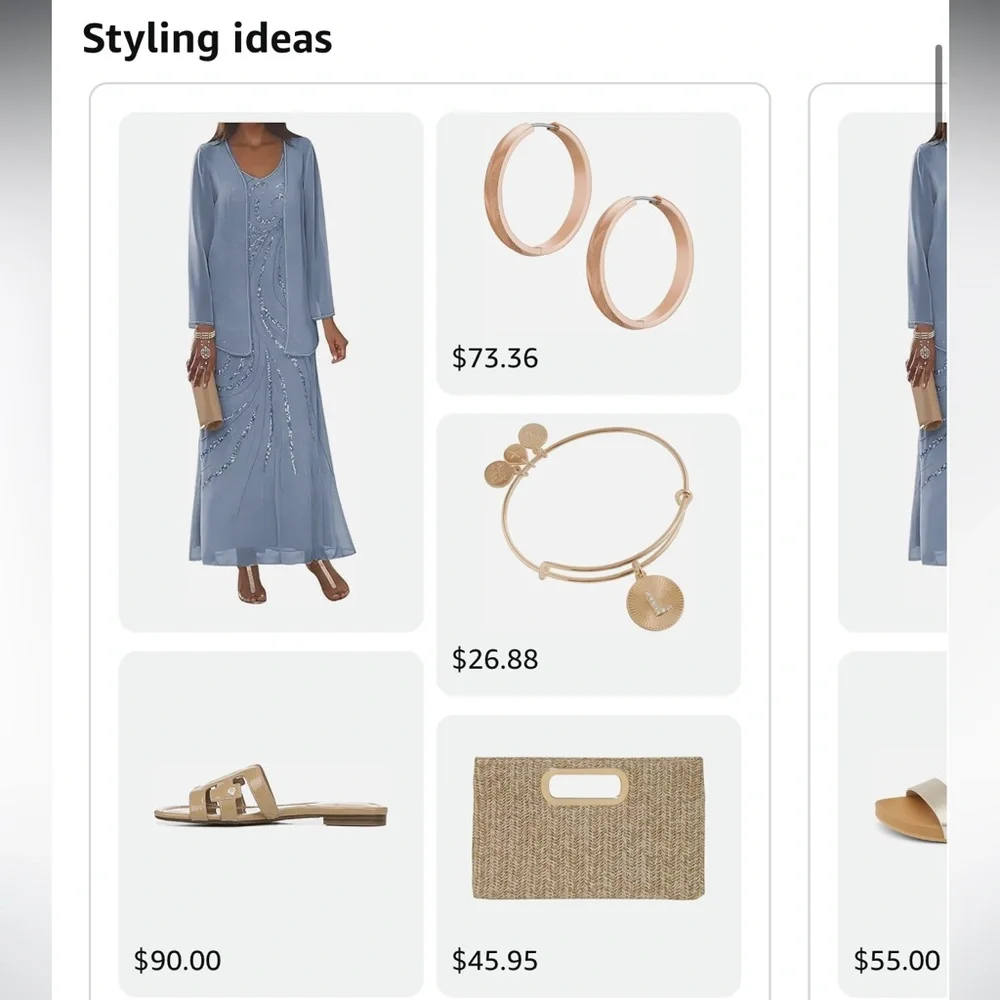Screen dimensions: 1000x1000
Task: Open the blue beaded dress model image
Action: point(271,372)
